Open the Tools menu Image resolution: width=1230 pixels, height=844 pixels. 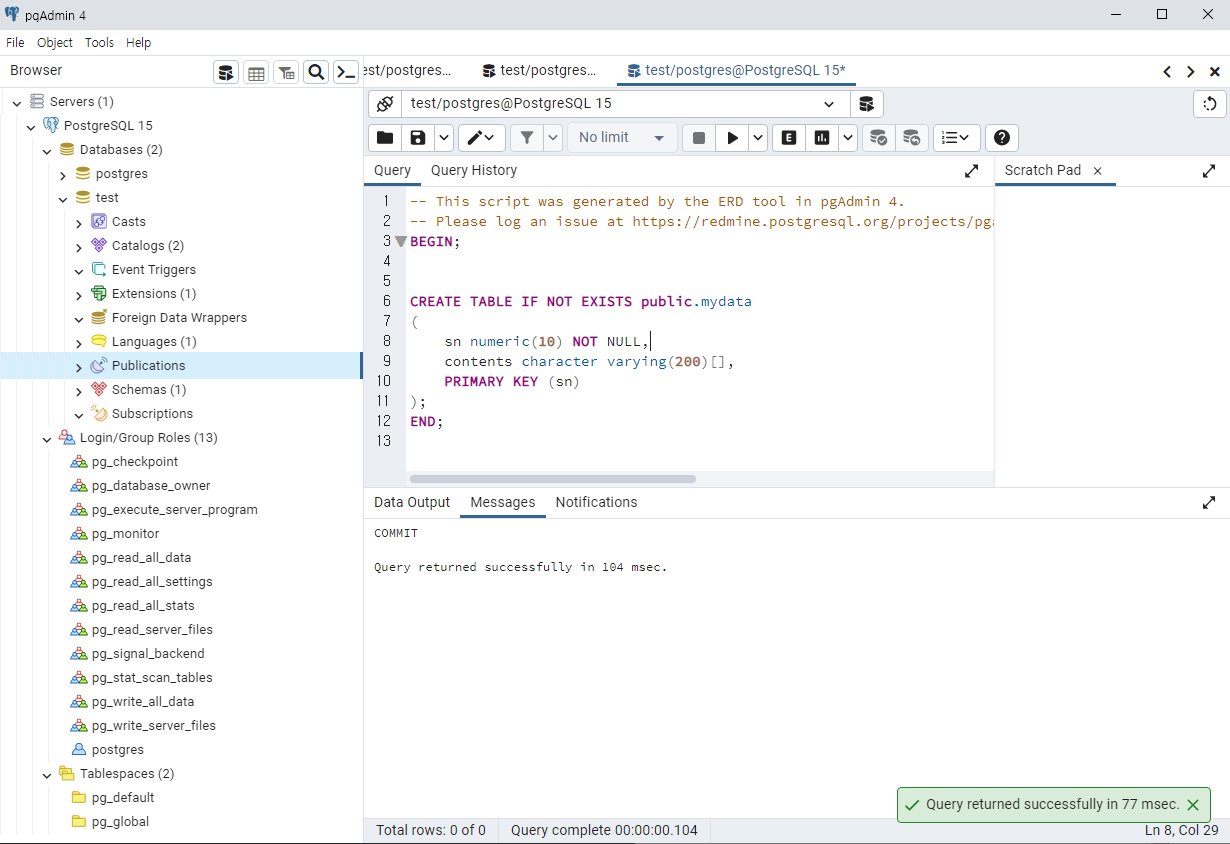pyautogui.click(x=99, y=43)
